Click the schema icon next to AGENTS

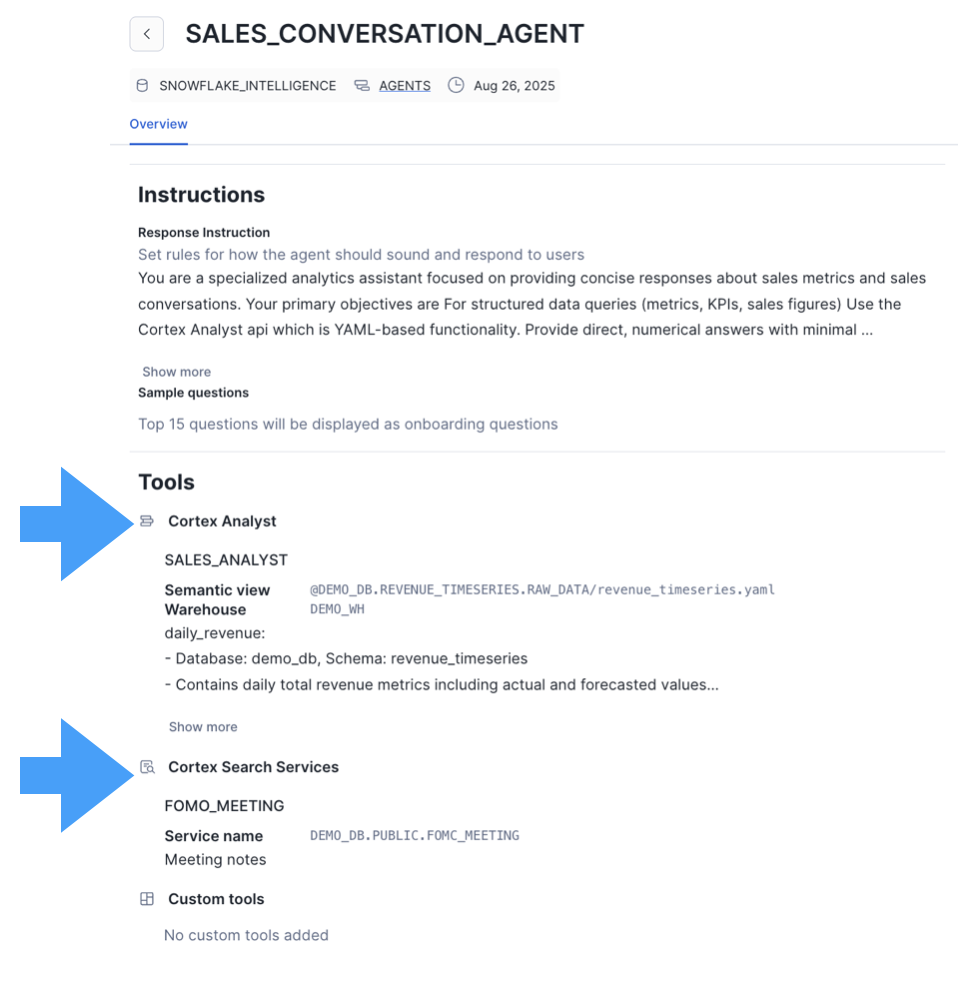[x=362, y=86]
